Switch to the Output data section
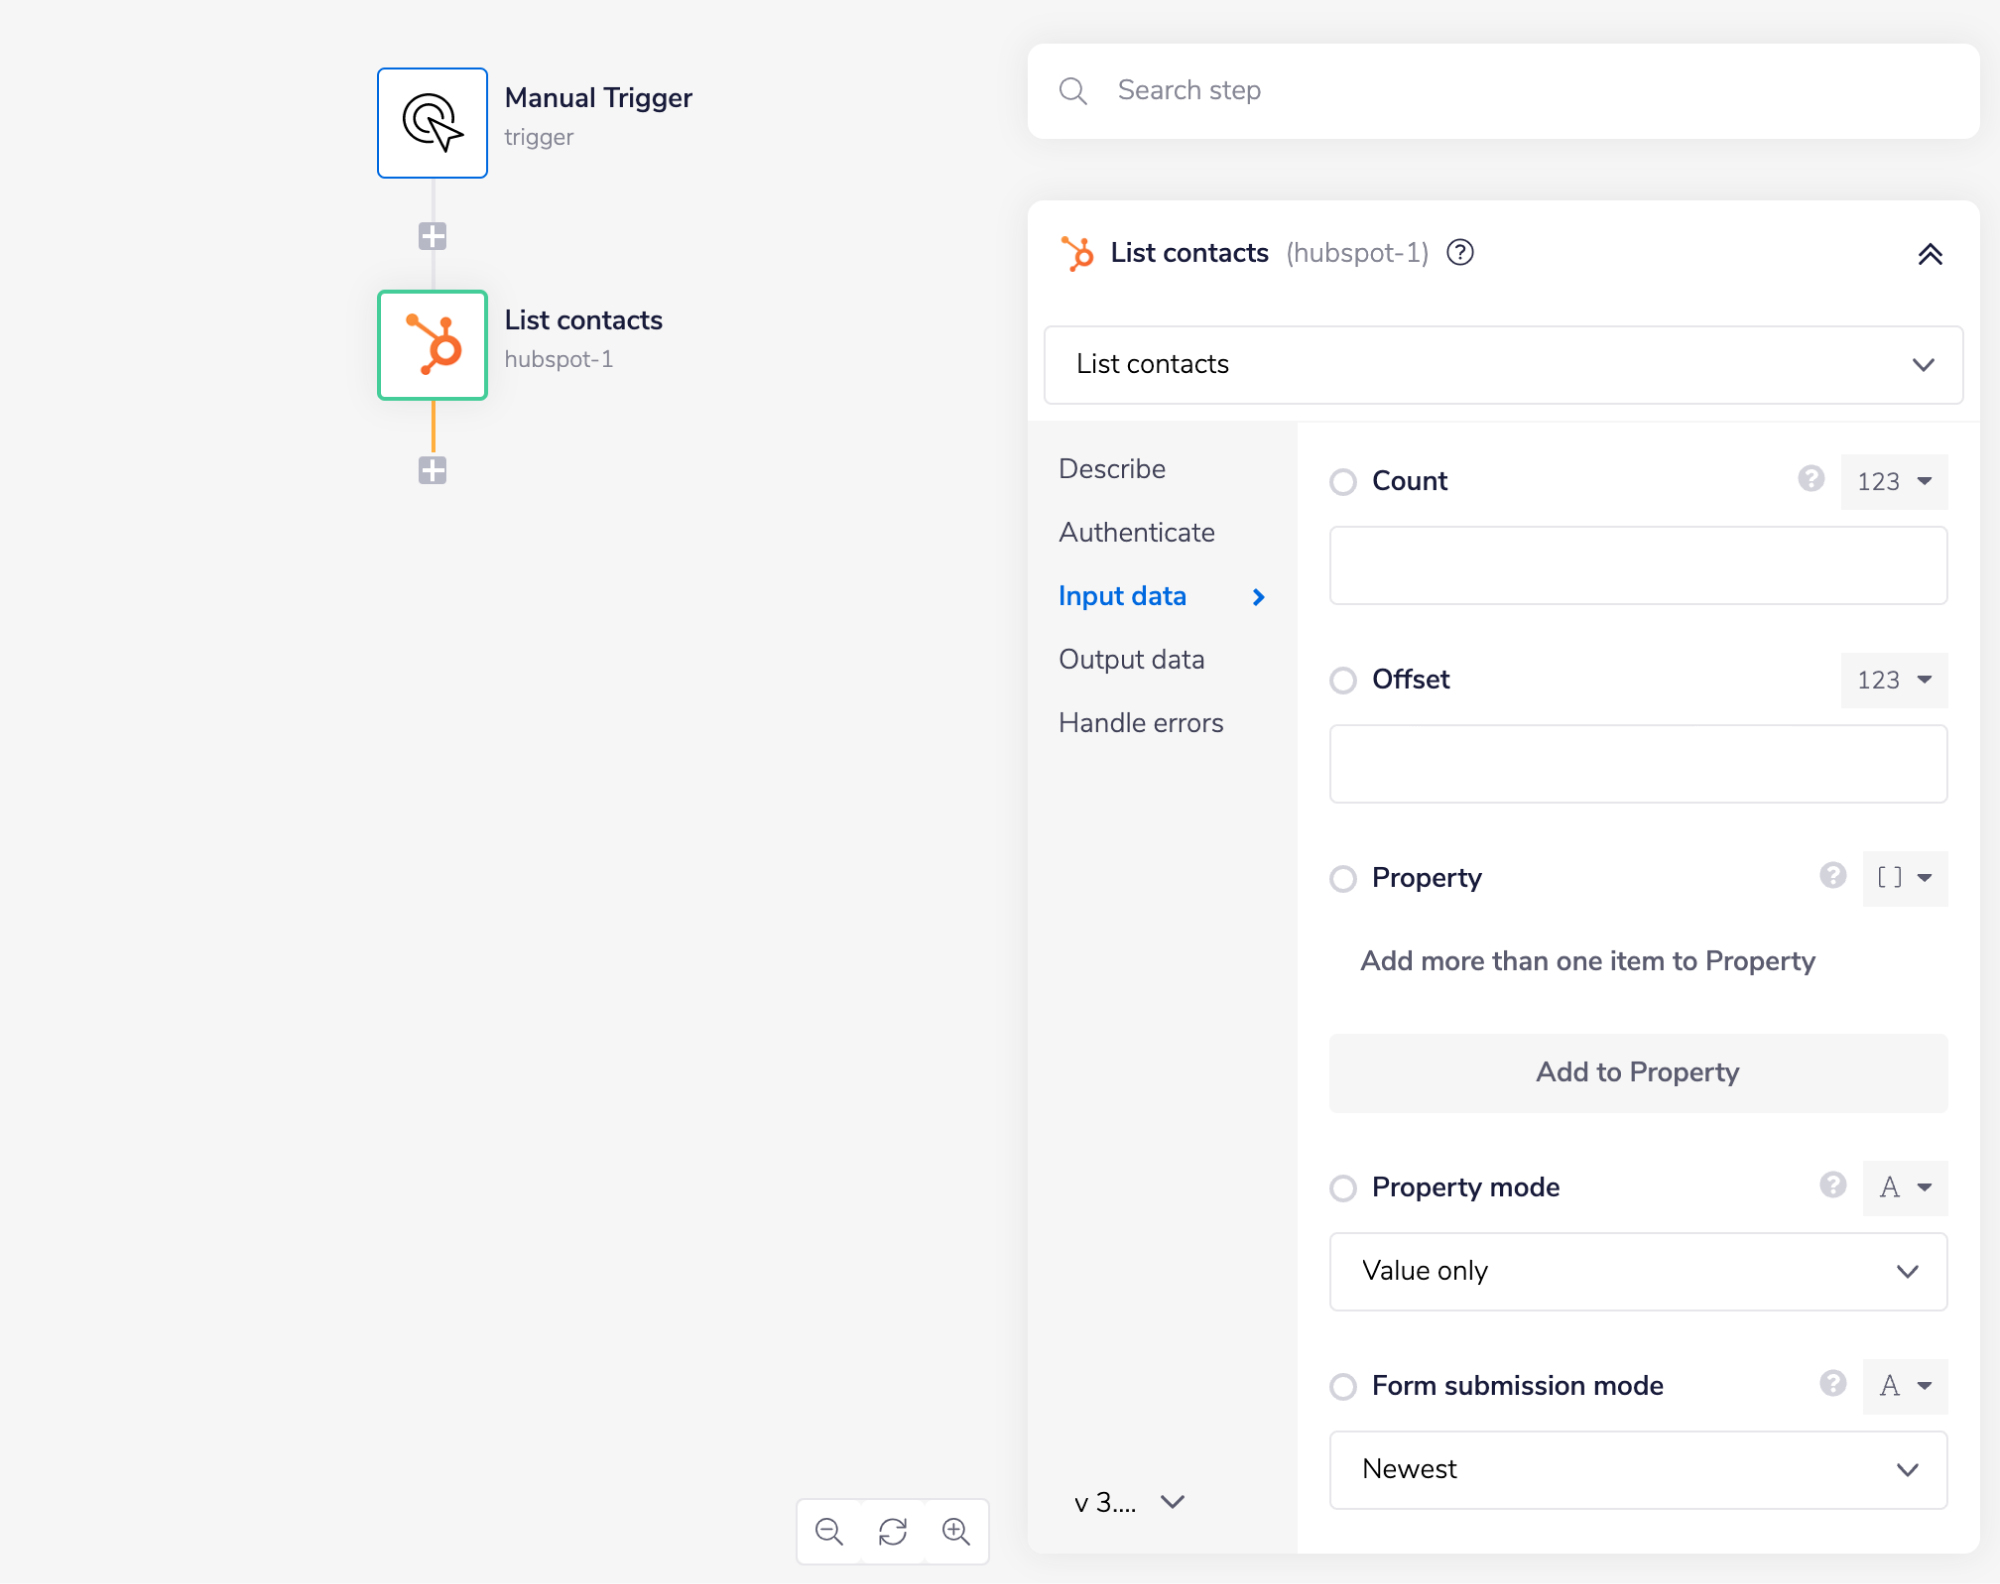2000x1584 pixels. 1131,659
